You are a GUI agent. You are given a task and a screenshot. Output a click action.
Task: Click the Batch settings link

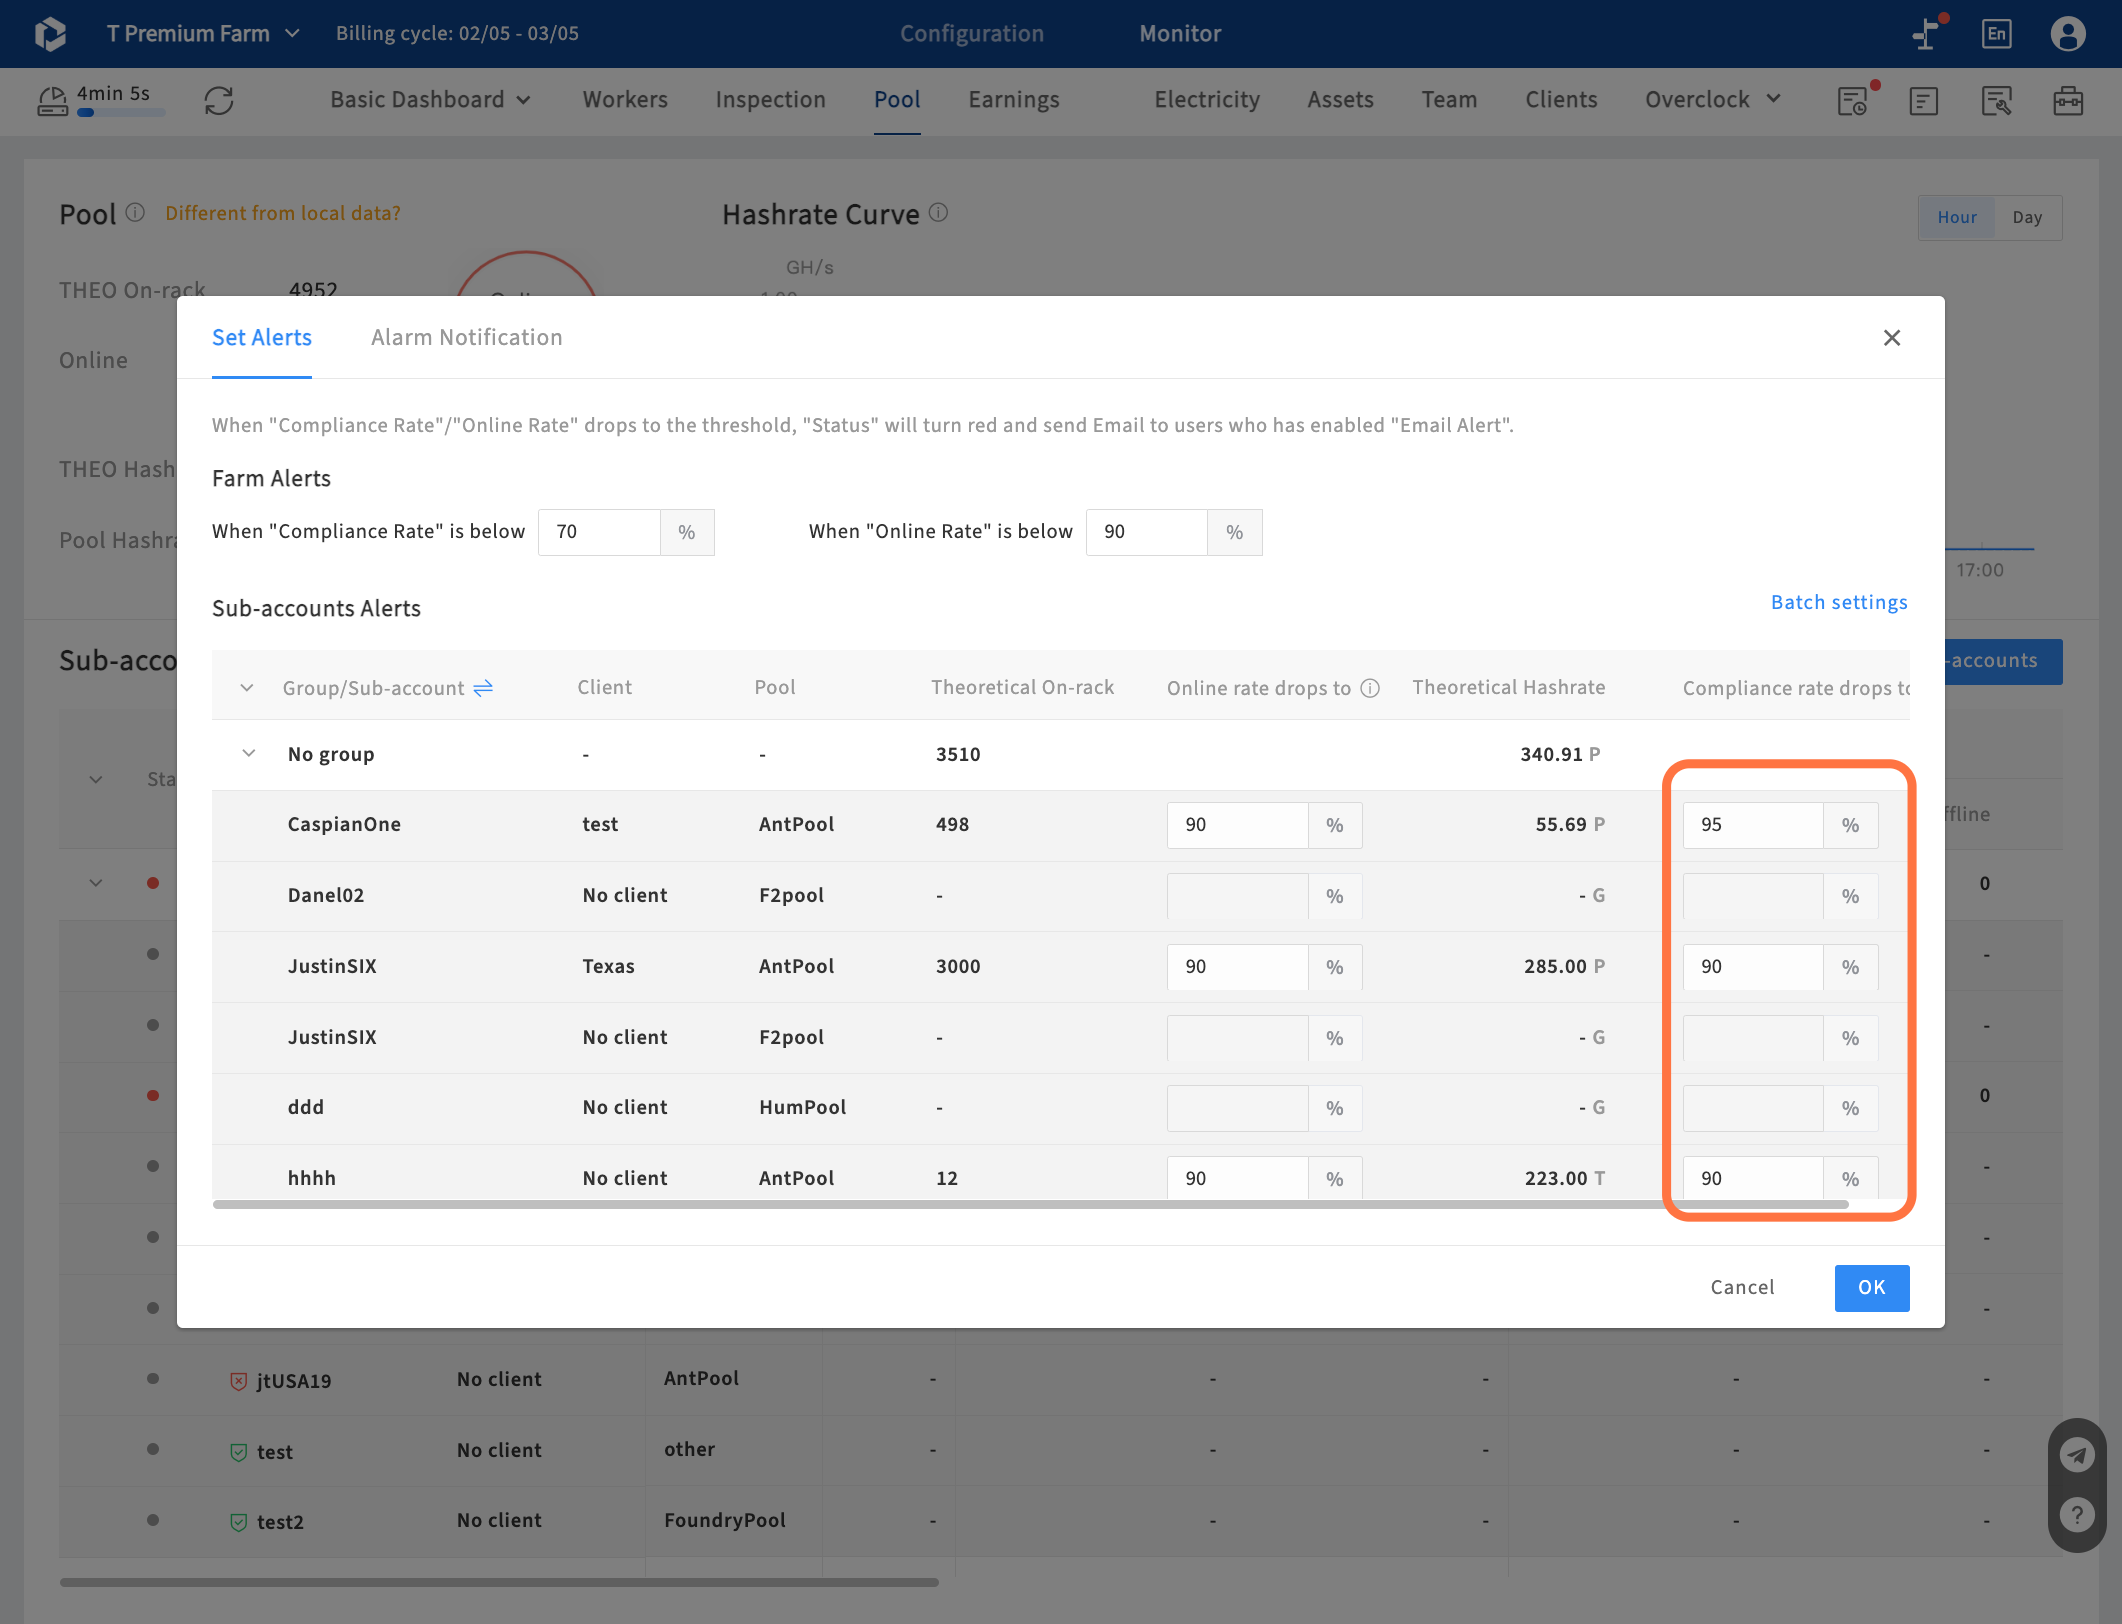tap(1839, 603)
